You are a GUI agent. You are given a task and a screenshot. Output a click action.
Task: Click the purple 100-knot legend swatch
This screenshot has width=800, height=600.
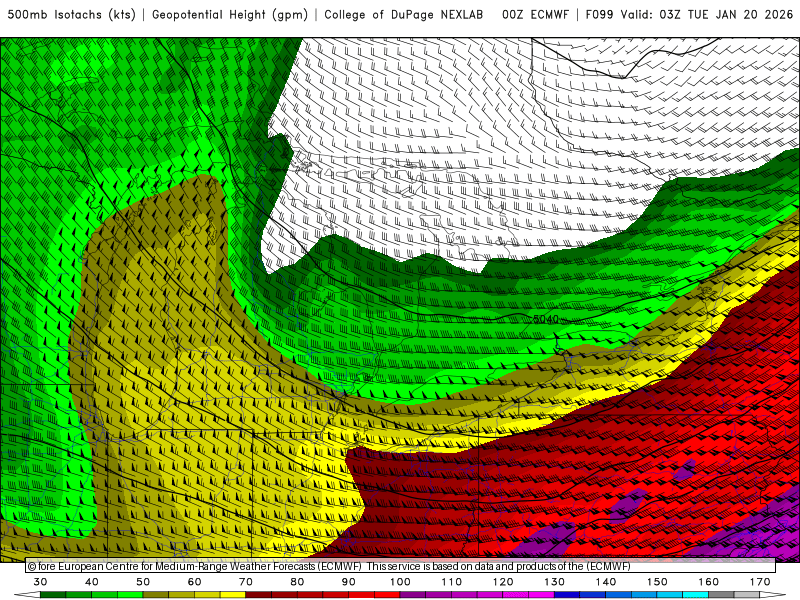413,595
